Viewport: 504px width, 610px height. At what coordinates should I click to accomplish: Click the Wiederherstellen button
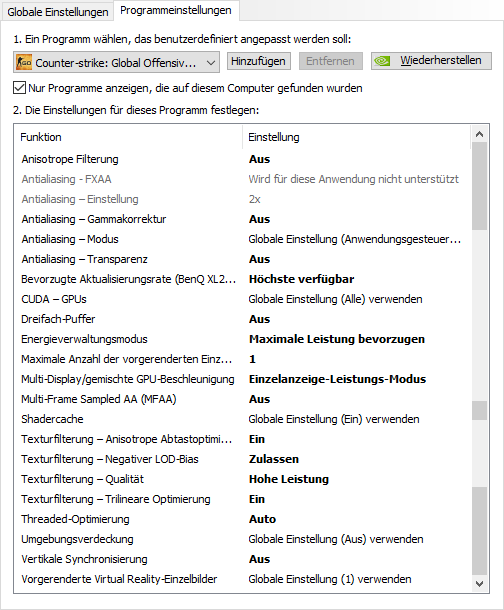[431, 61]
